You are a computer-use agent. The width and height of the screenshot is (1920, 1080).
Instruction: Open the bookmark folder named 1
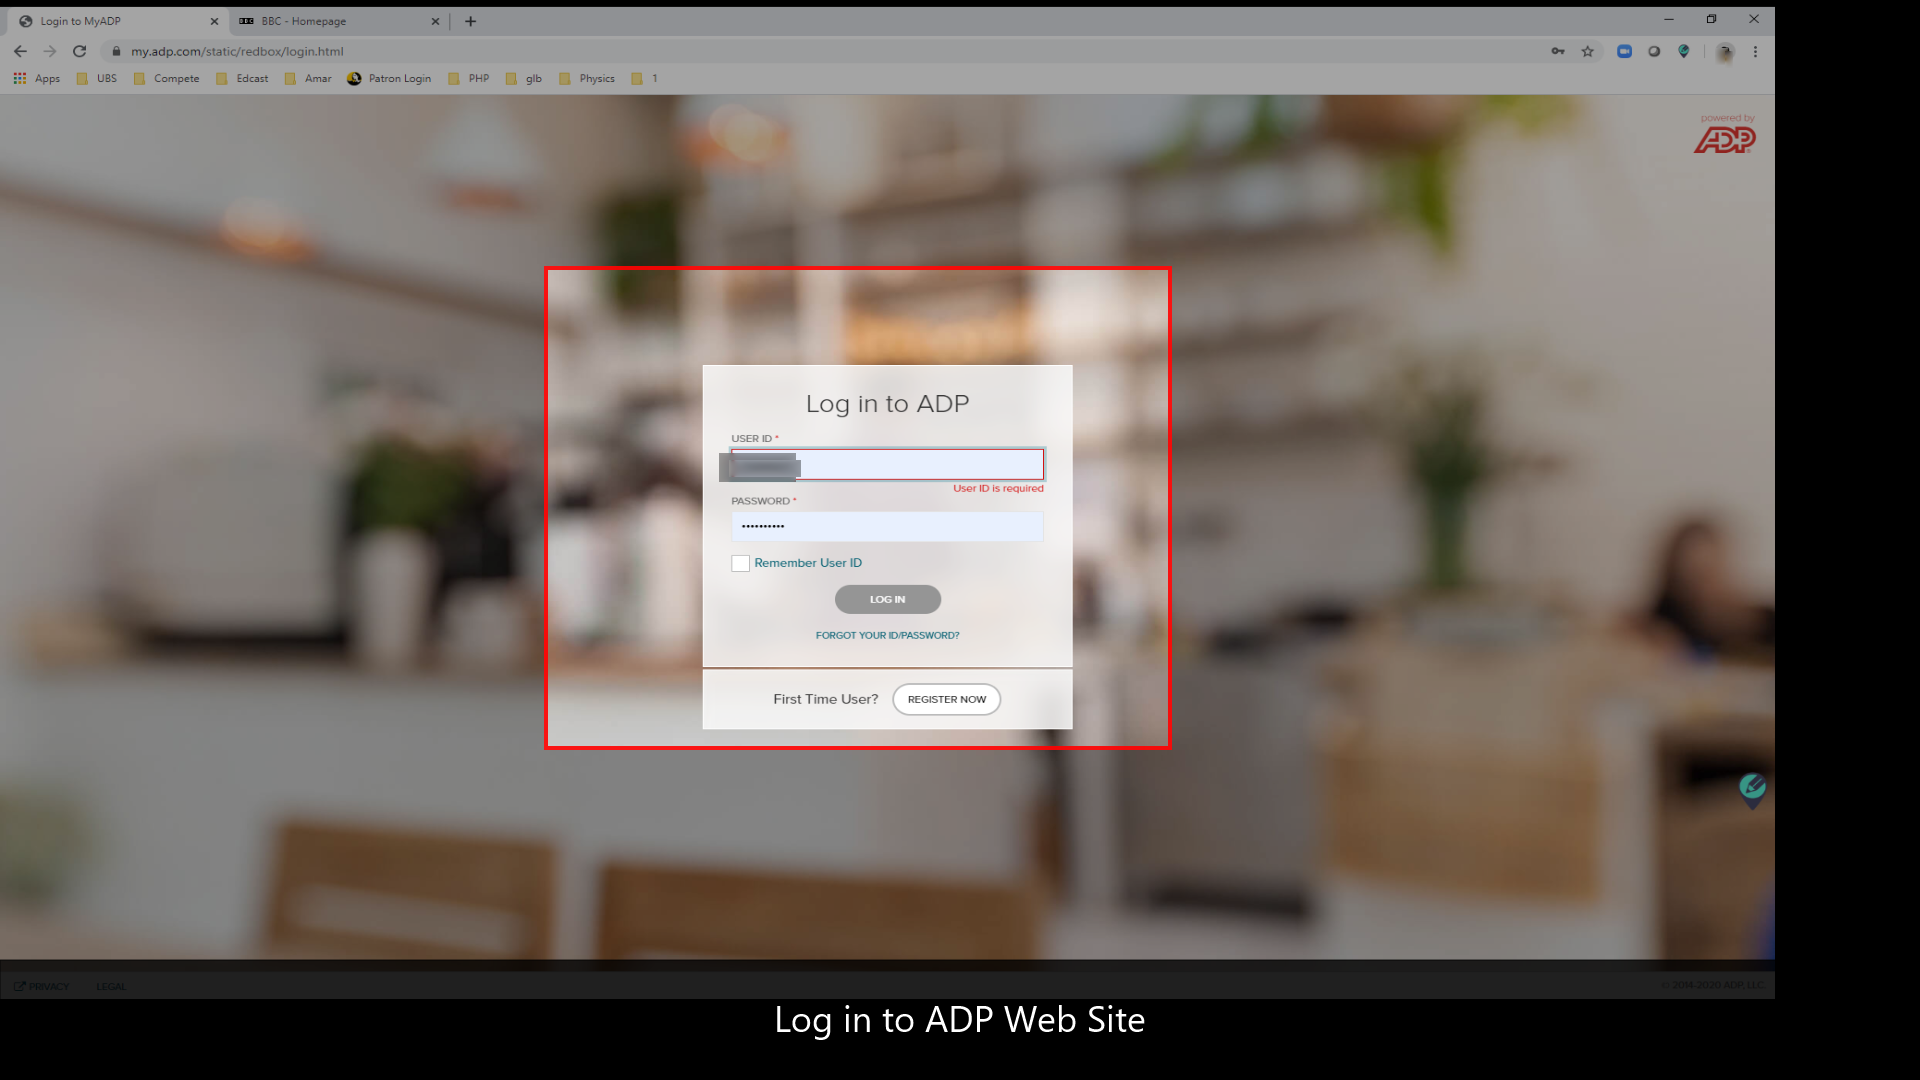[x=645, y=78]
